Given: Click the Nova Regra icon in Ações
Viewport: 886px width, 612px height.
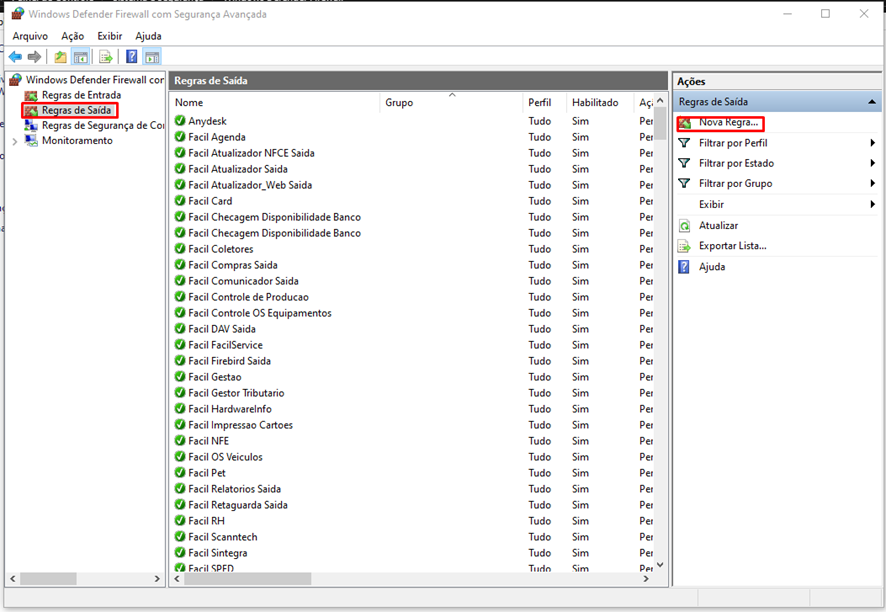Looking at the screenshot, I should (x=685, y=123).
